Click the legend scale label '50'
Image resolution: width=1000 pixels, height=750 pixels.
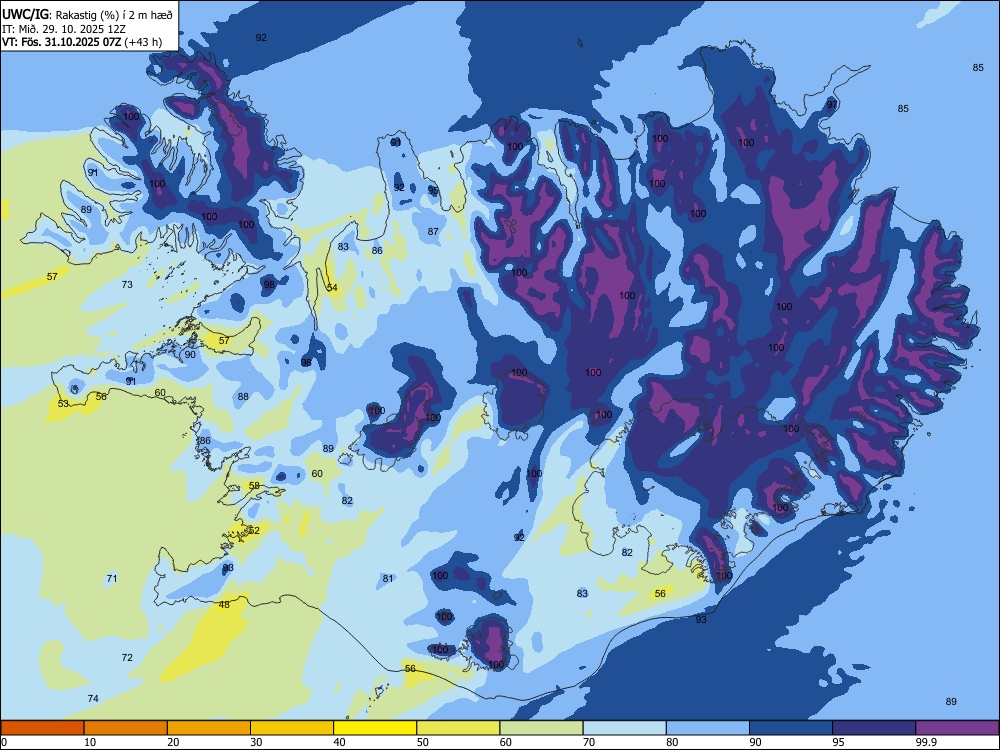(x=423, y=742)
